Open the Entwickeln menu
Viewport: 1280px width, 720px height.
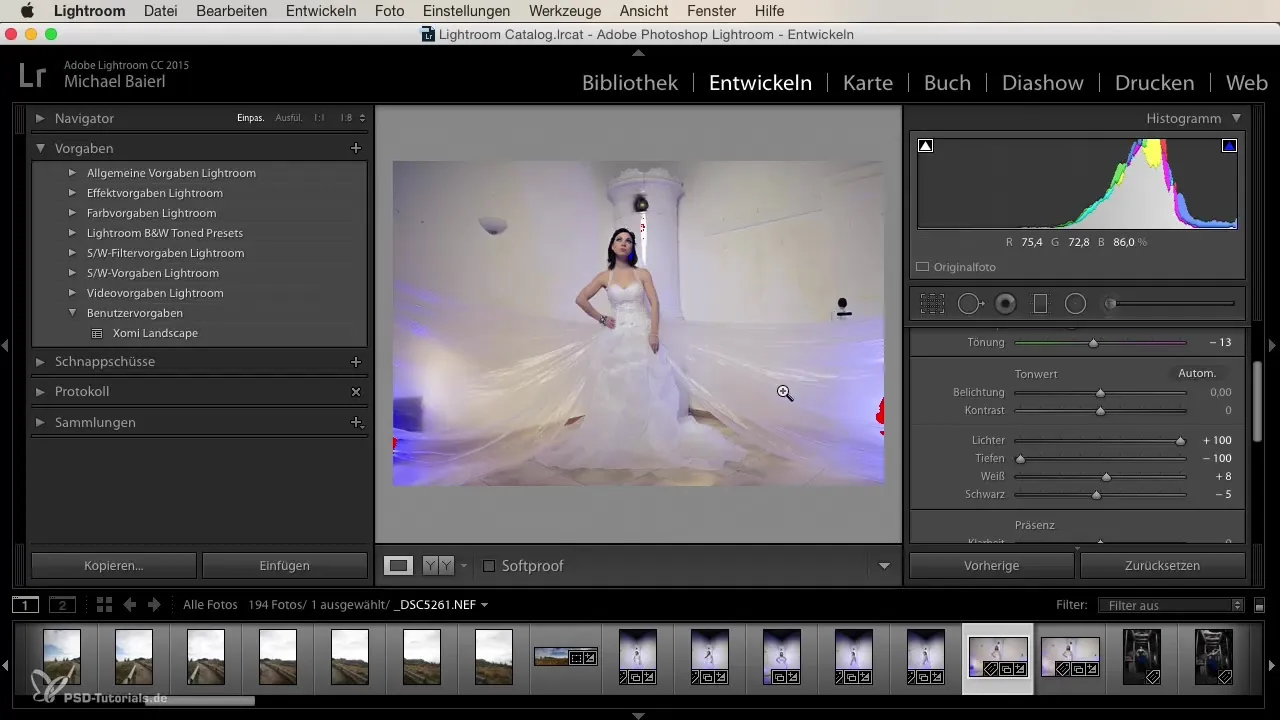click(321, 11)
